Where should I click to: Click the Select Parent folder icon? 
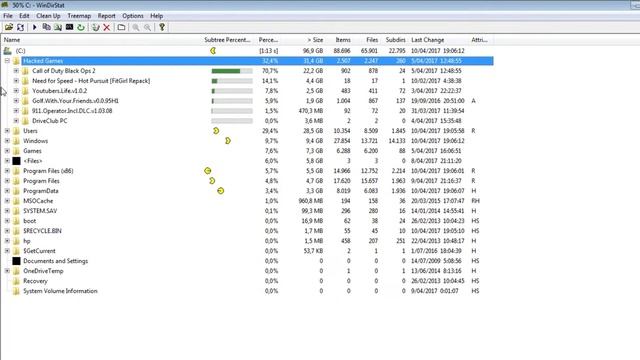121,27
